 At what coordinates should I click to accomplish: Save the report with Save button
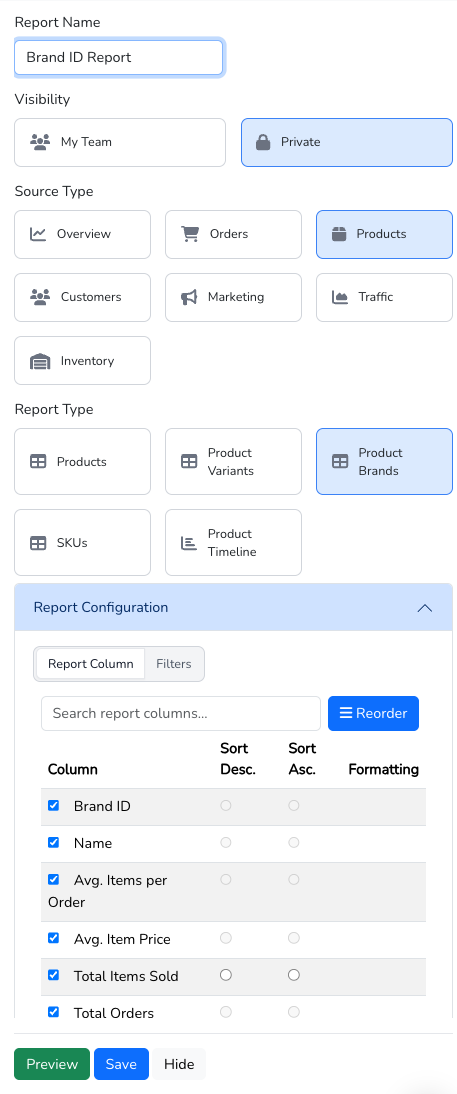point(121,1064)
